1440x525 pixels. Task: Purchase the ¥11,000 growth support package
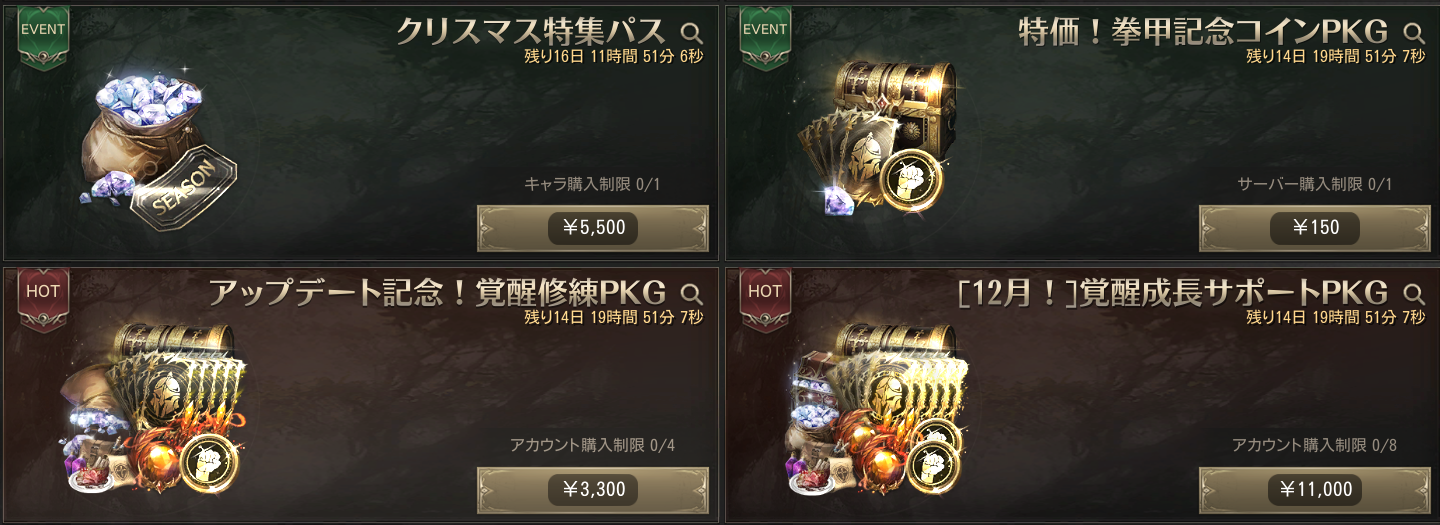[1315, 490]
